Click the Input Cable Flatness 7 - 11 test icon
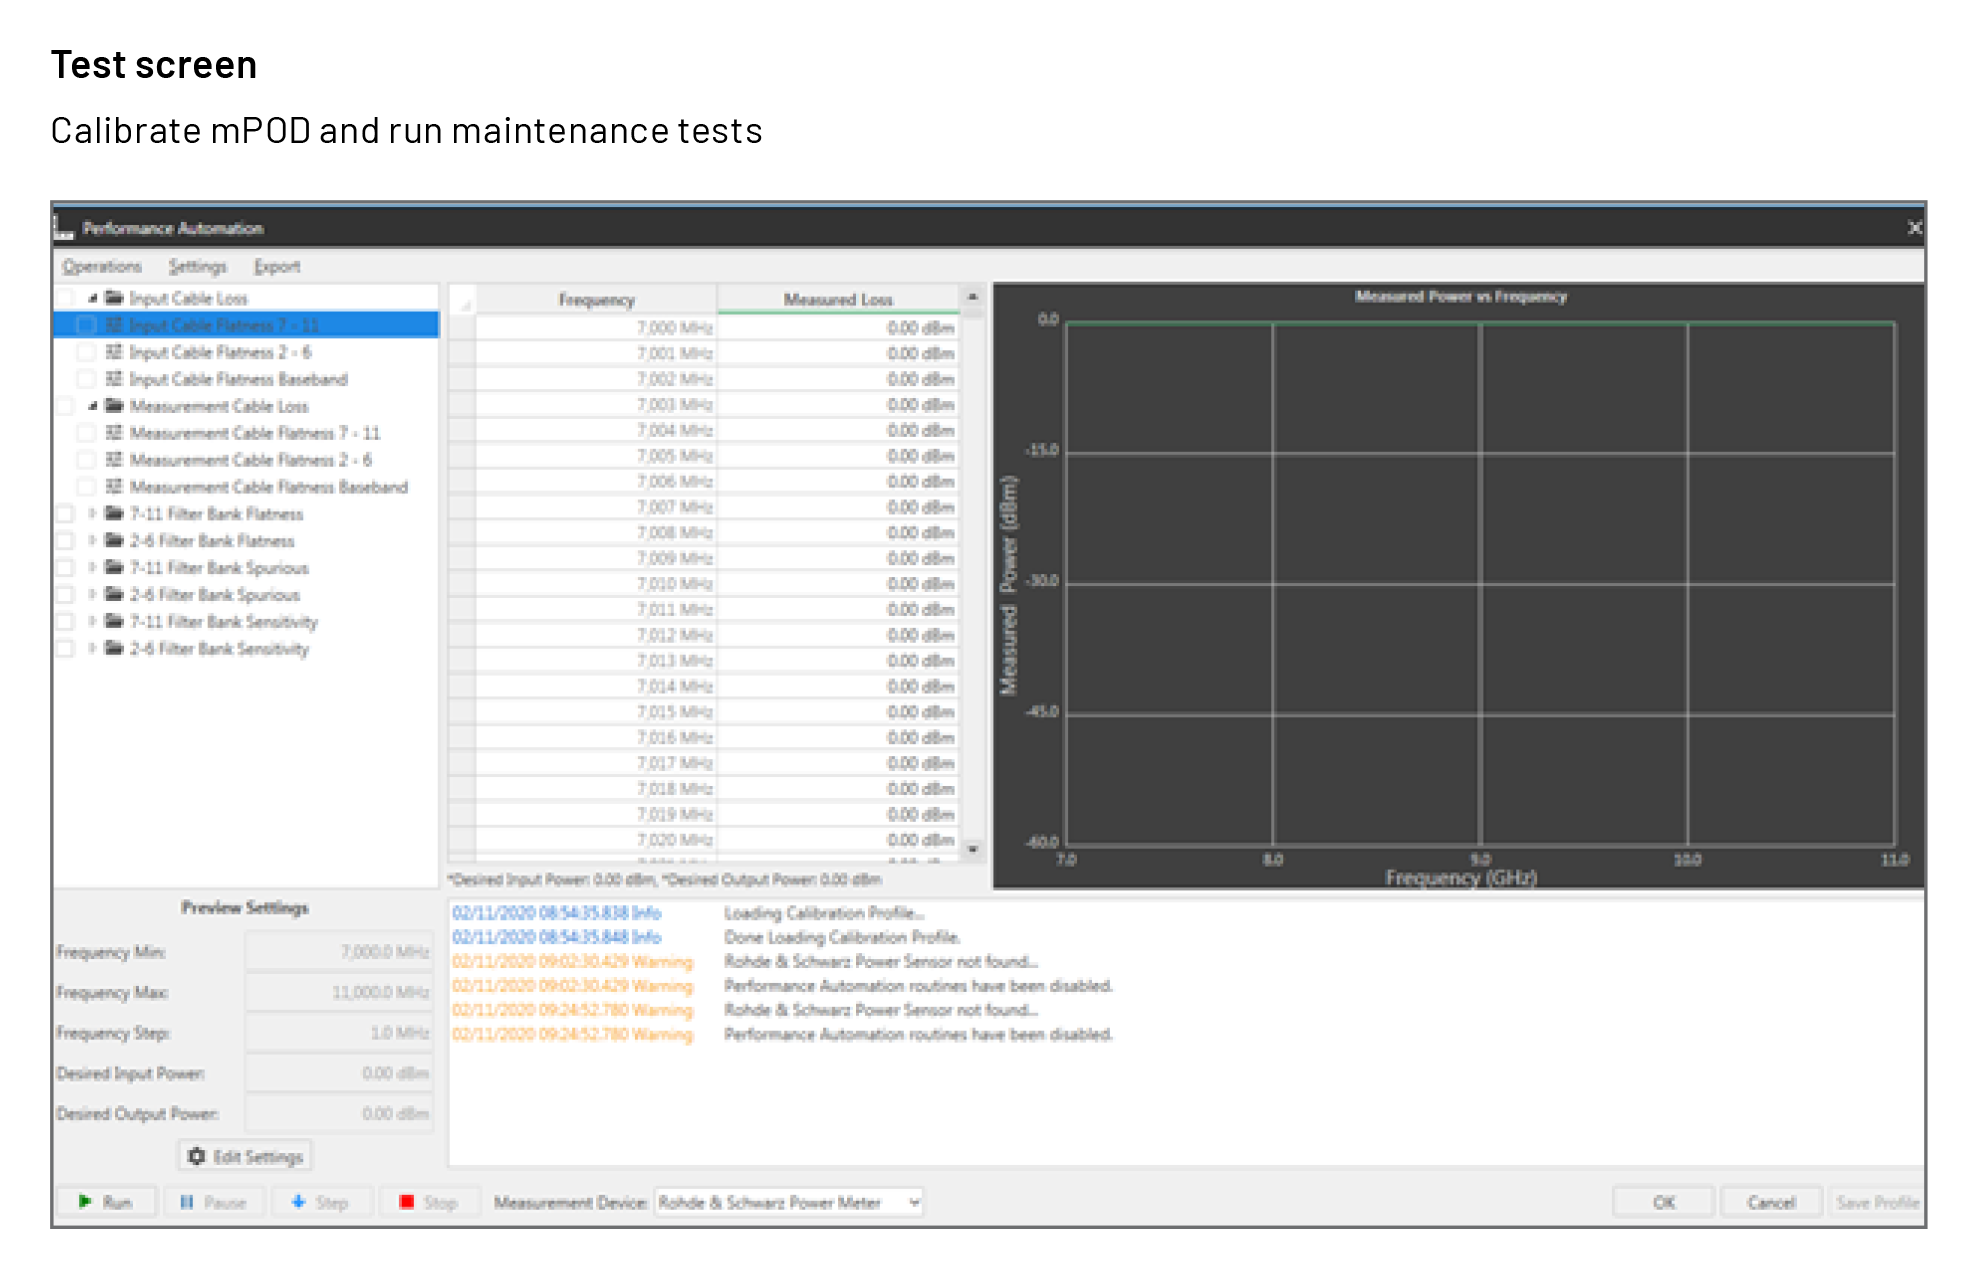Image resolution: width=1978 pixels, height=1279 pixels. (x=114, y=325)
